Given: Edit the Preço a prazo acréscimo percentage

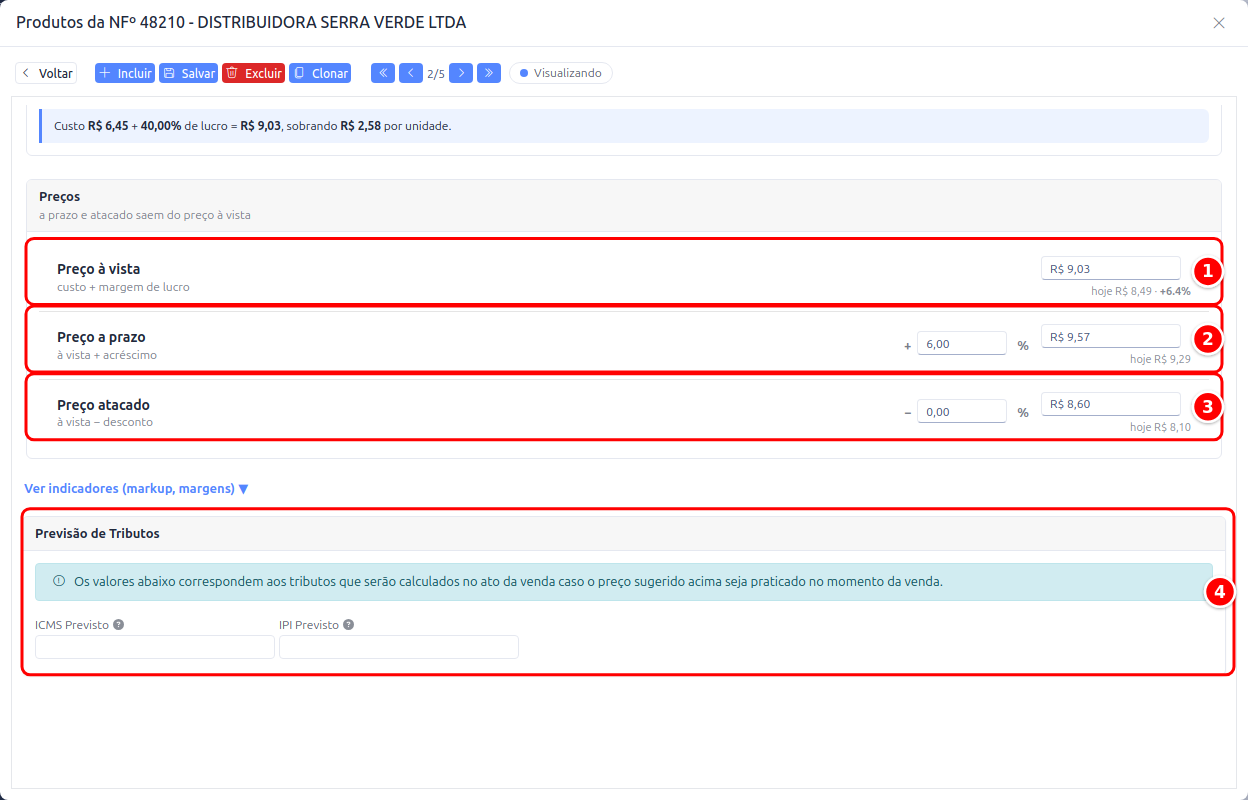Looking at the screenshot, I should pos(961,343).
